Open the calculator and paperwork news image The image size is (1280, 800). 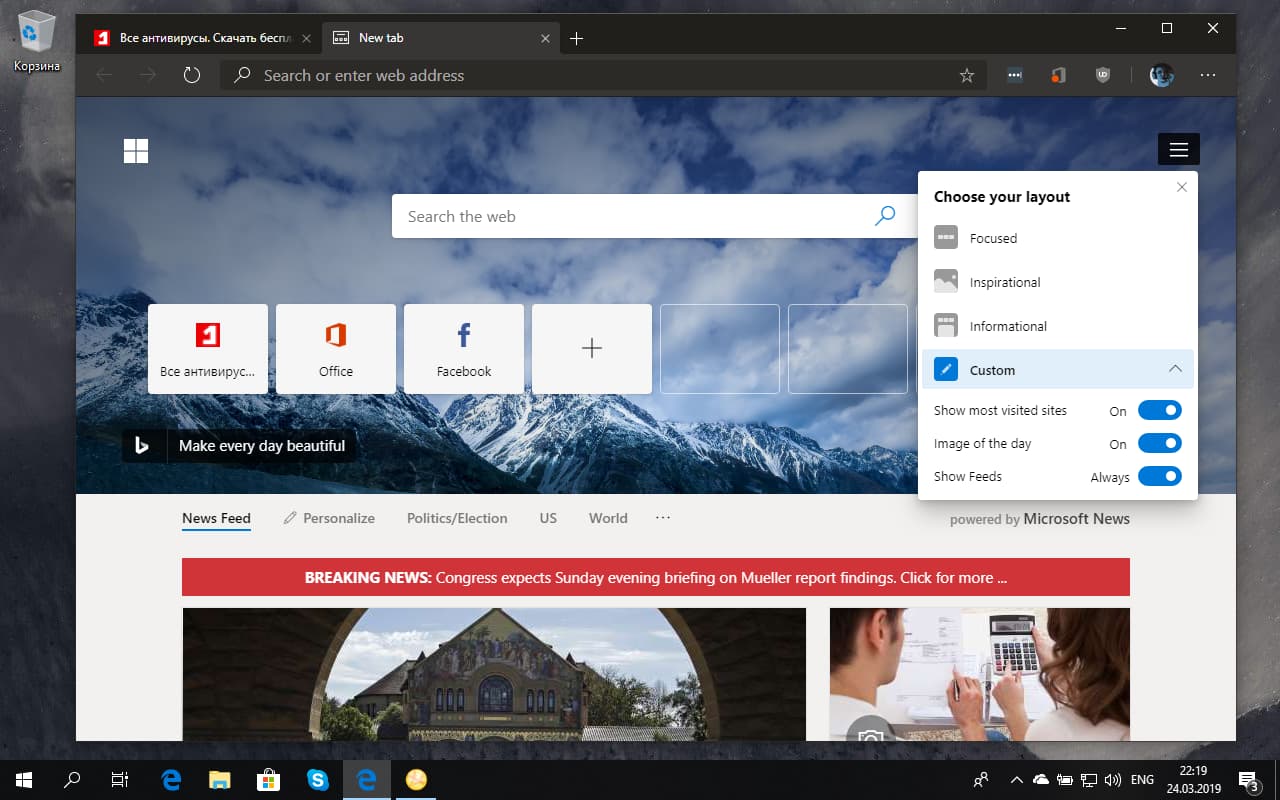(x=980, y=674)
